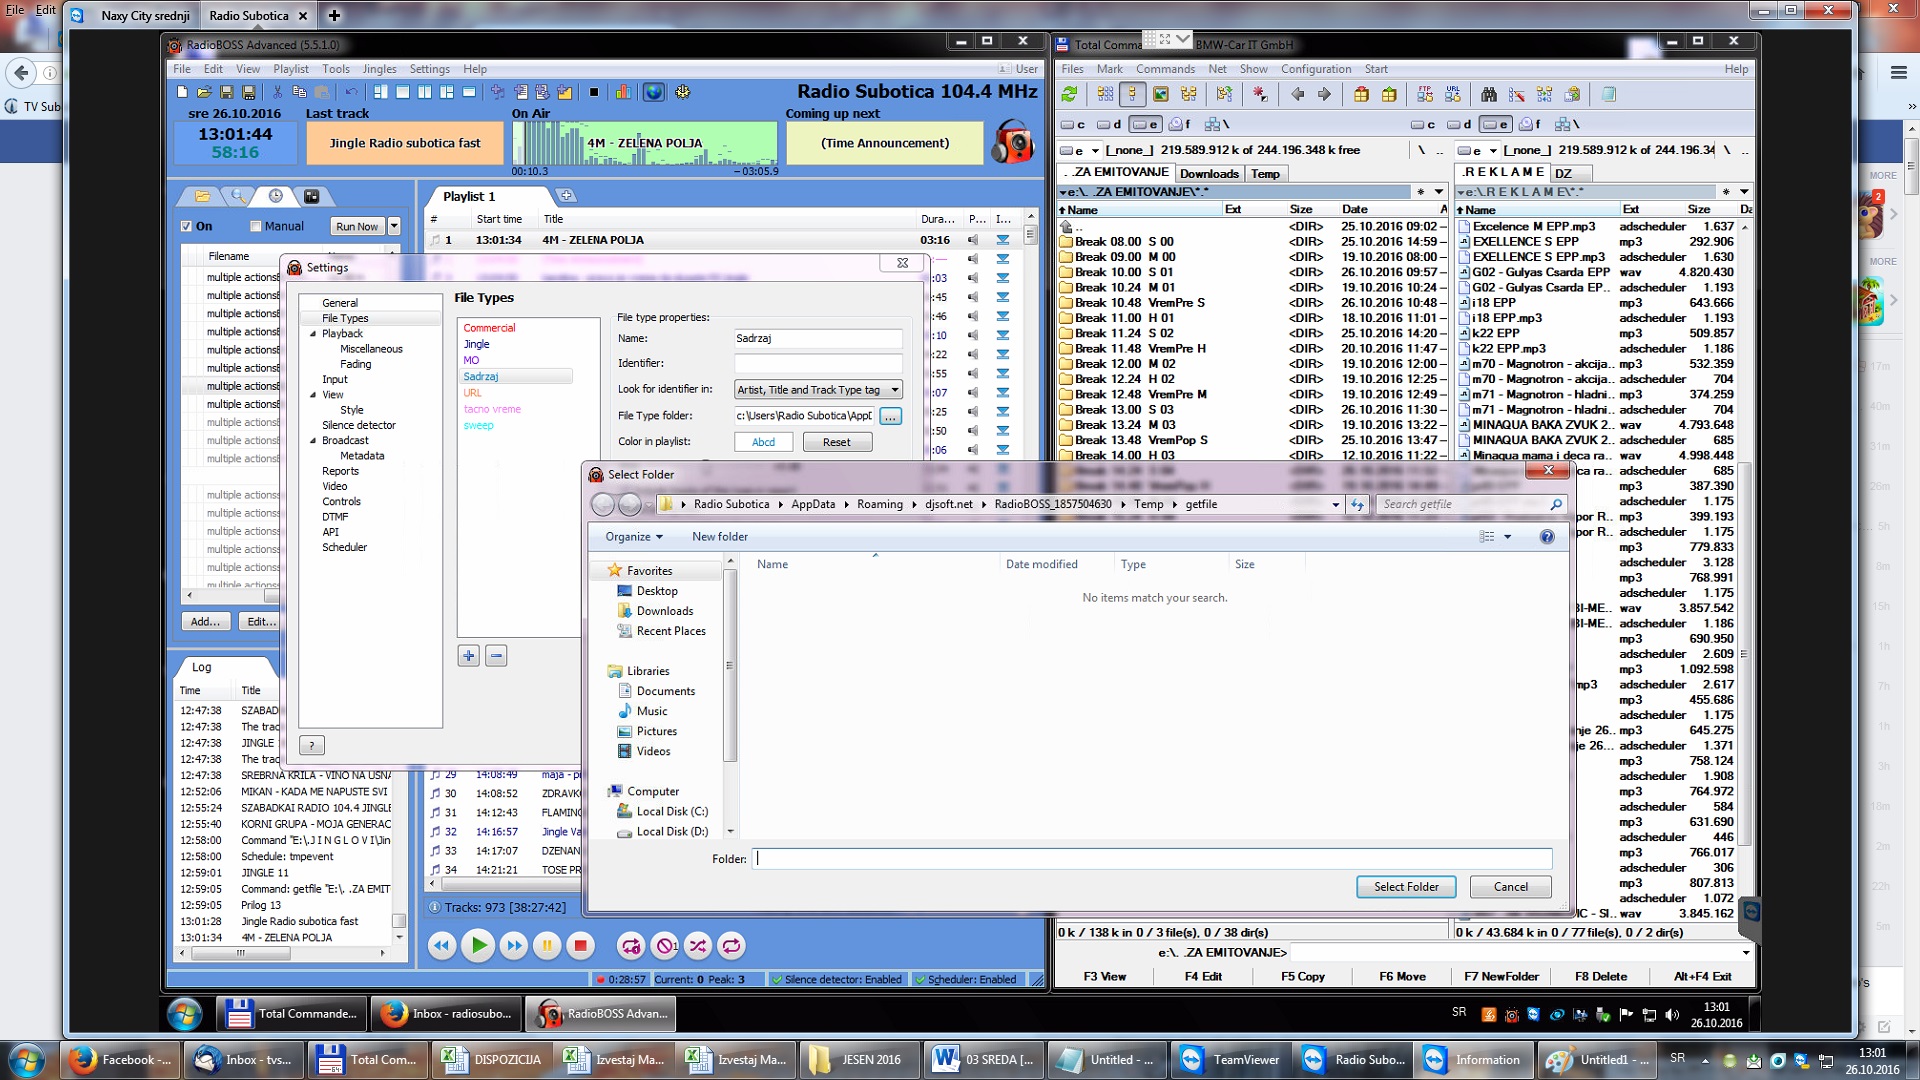Click the RadioBOSS open folder toolbar icon

(x=204, y=92)
